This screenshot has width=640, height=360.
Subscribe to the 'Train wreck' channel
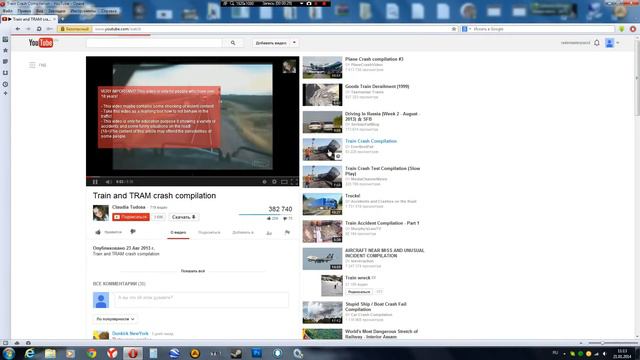point(359,292)
